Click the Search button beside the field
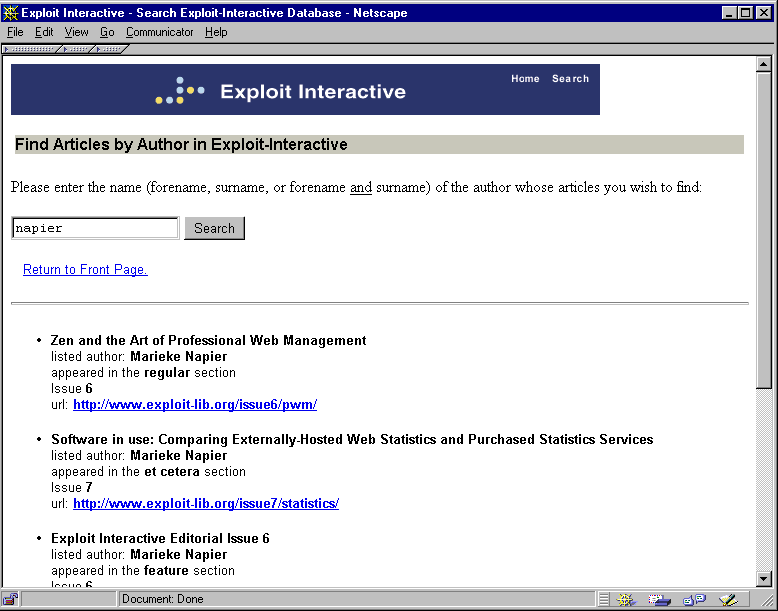The image size is (778, 611). click(x=214, y=228)
